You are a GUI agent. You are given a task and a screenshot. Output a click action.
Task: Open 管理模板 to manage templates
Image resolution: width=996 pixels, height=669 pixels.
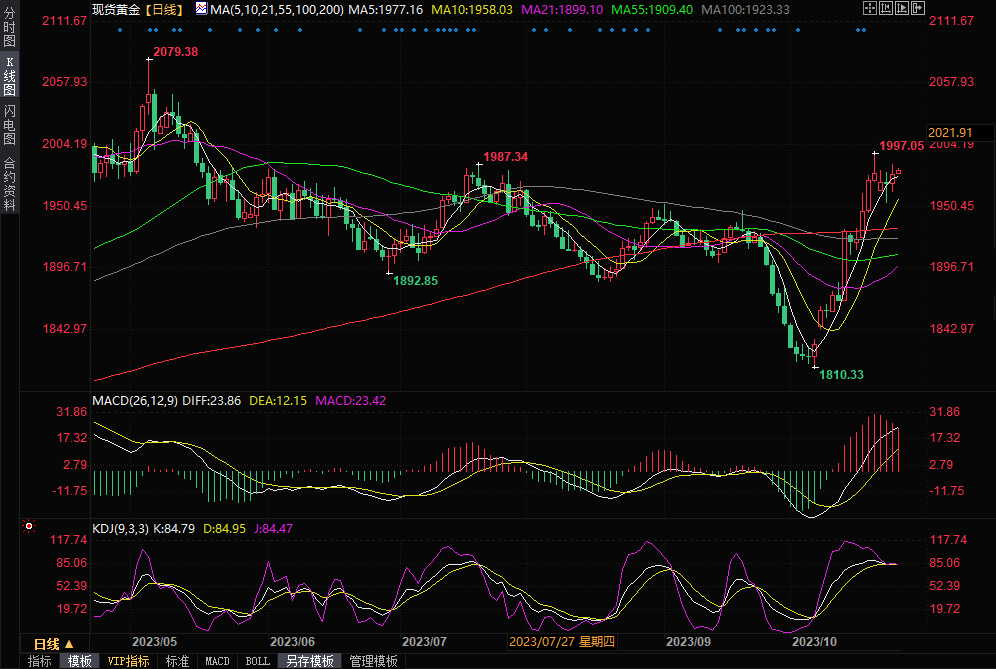(373, 661)
